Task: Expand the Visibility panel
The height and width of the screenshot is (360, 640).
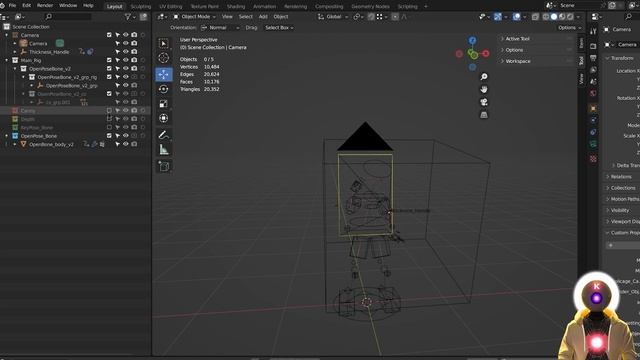Action: pyautogui.click(x=620, y=210)
